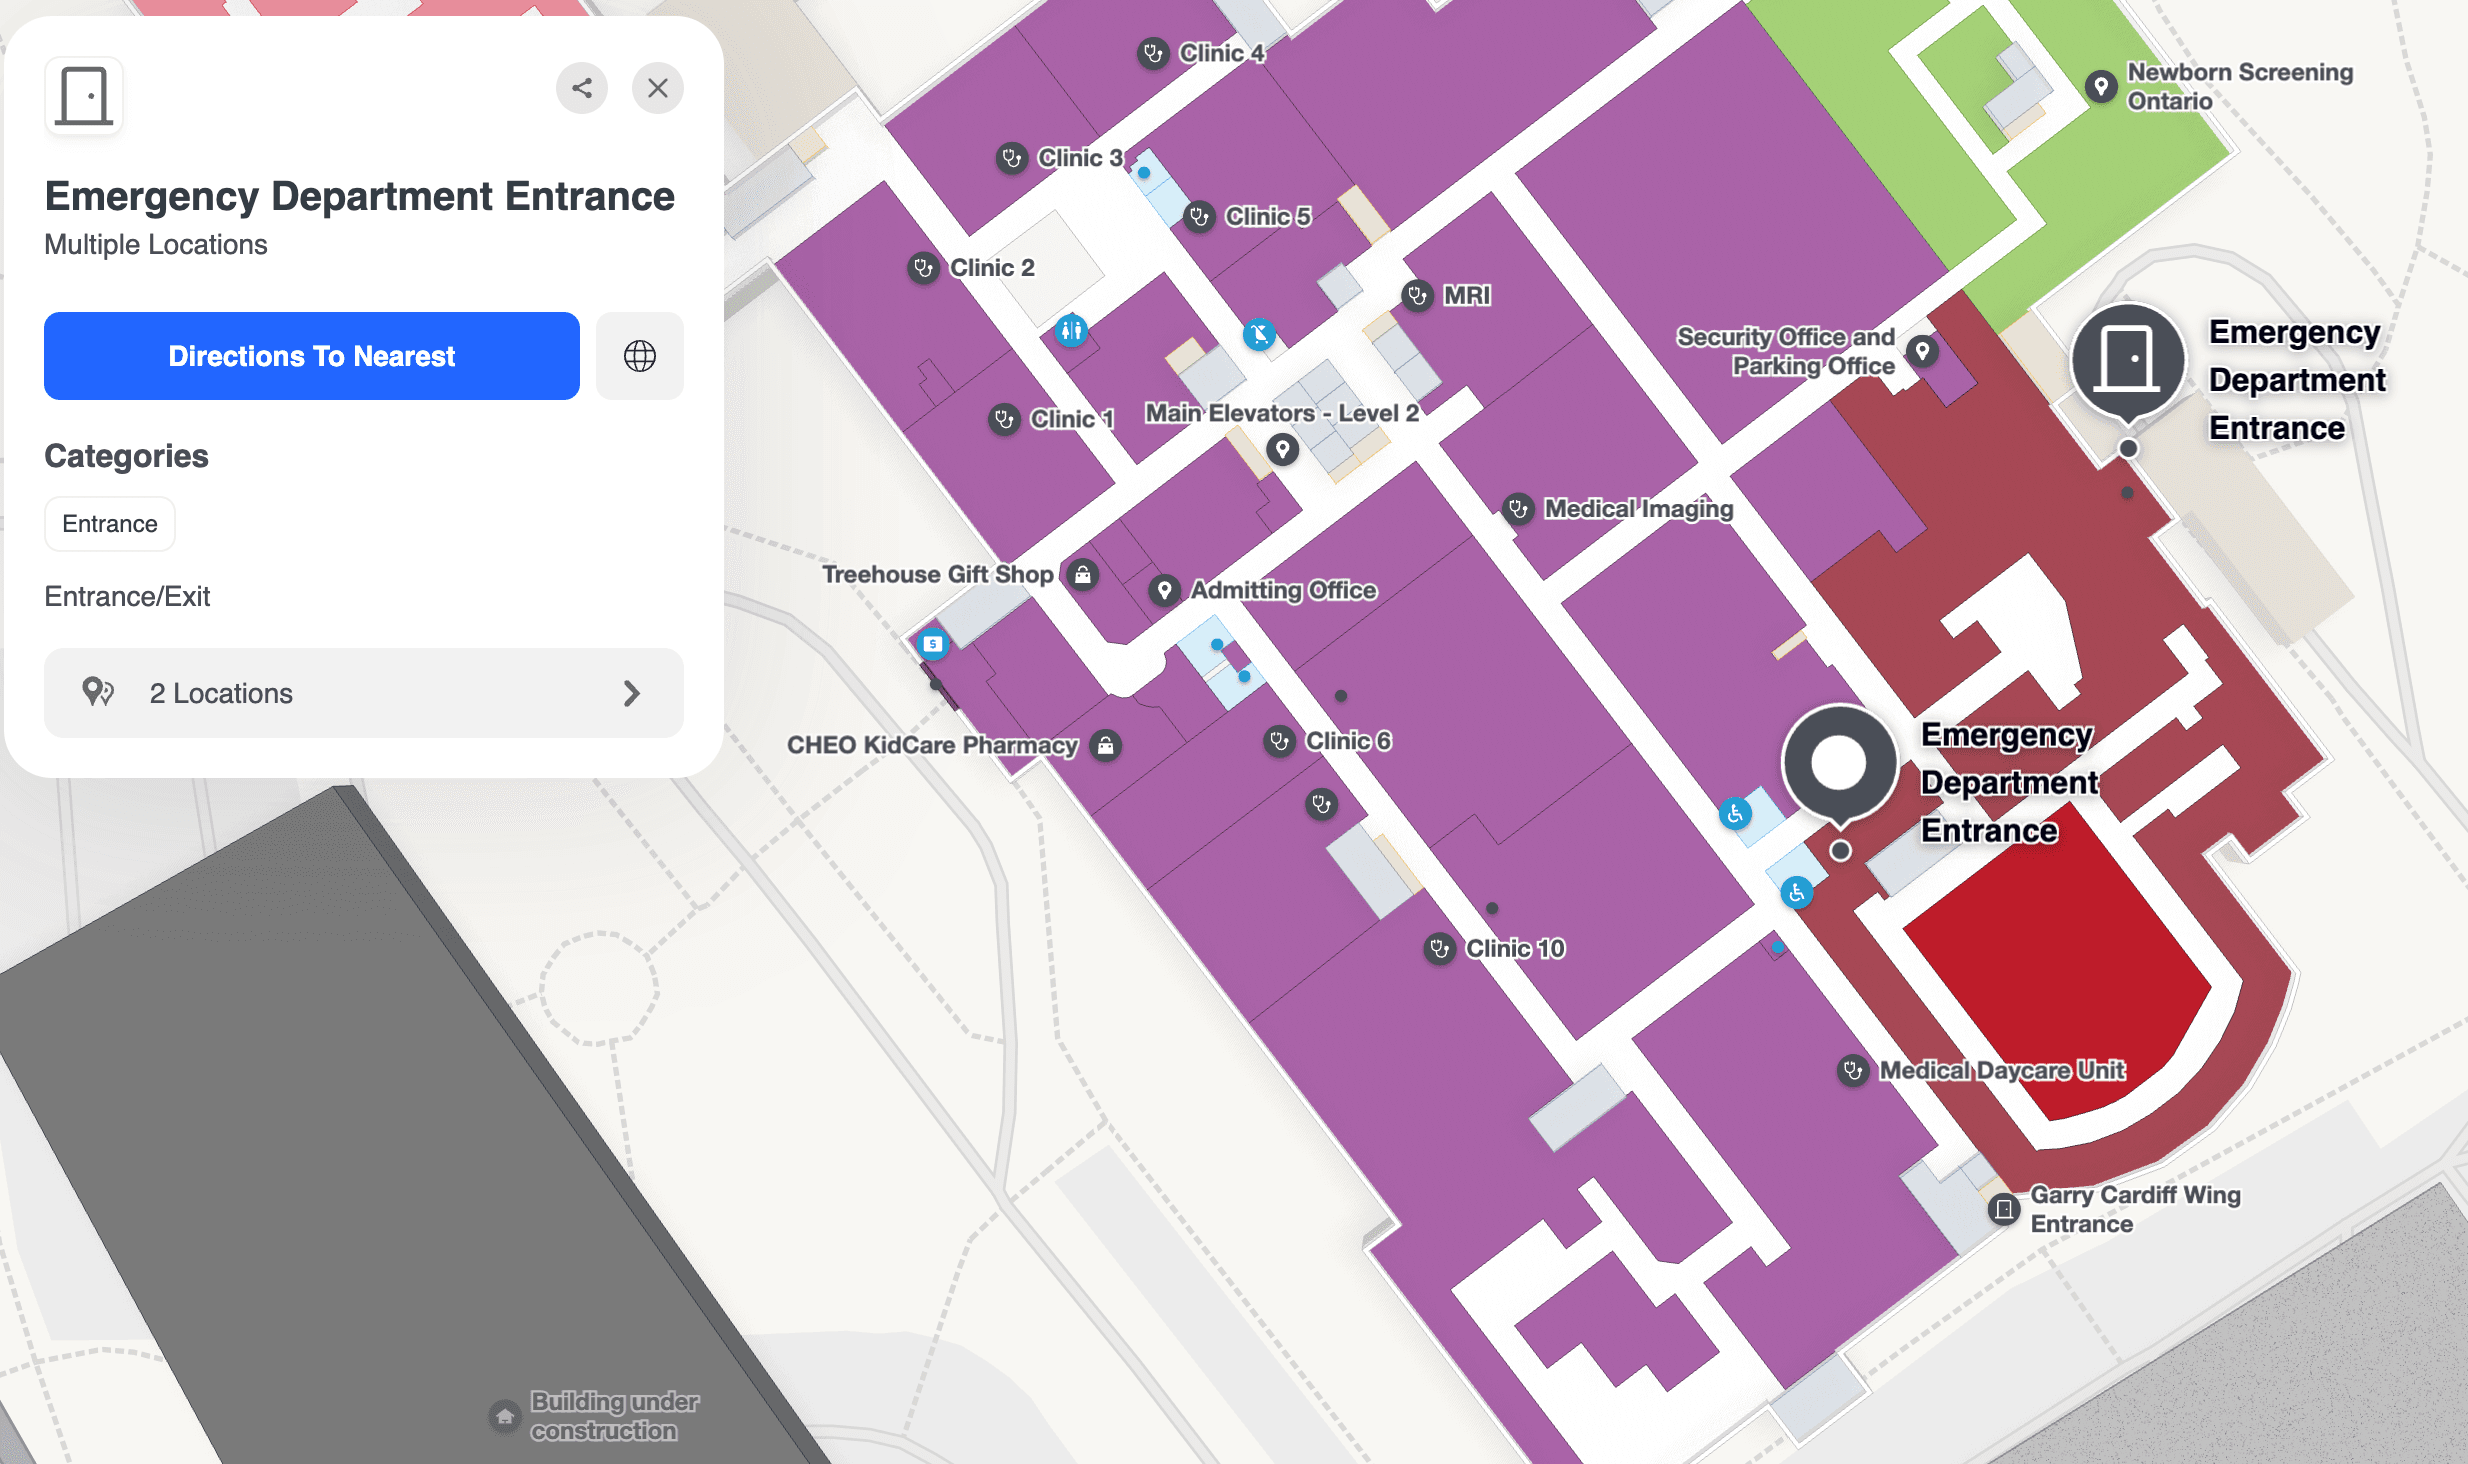Expand the 2 Locations row
This screenshot has width=2468, height=1464.
364,693
